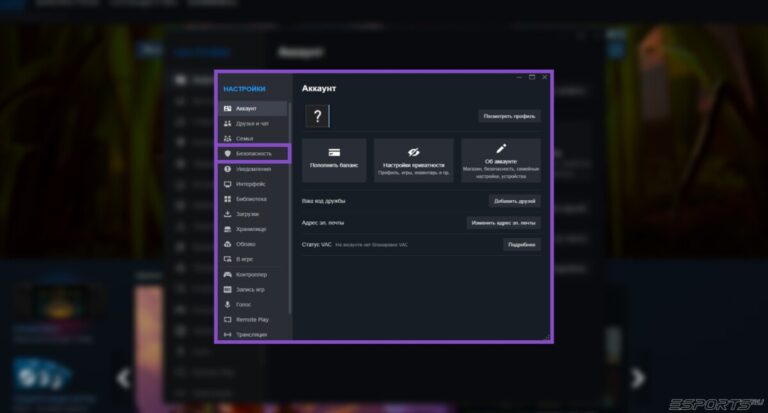Open Друзья и чат settings section
The image size is (768, 413).
(252, 123)
